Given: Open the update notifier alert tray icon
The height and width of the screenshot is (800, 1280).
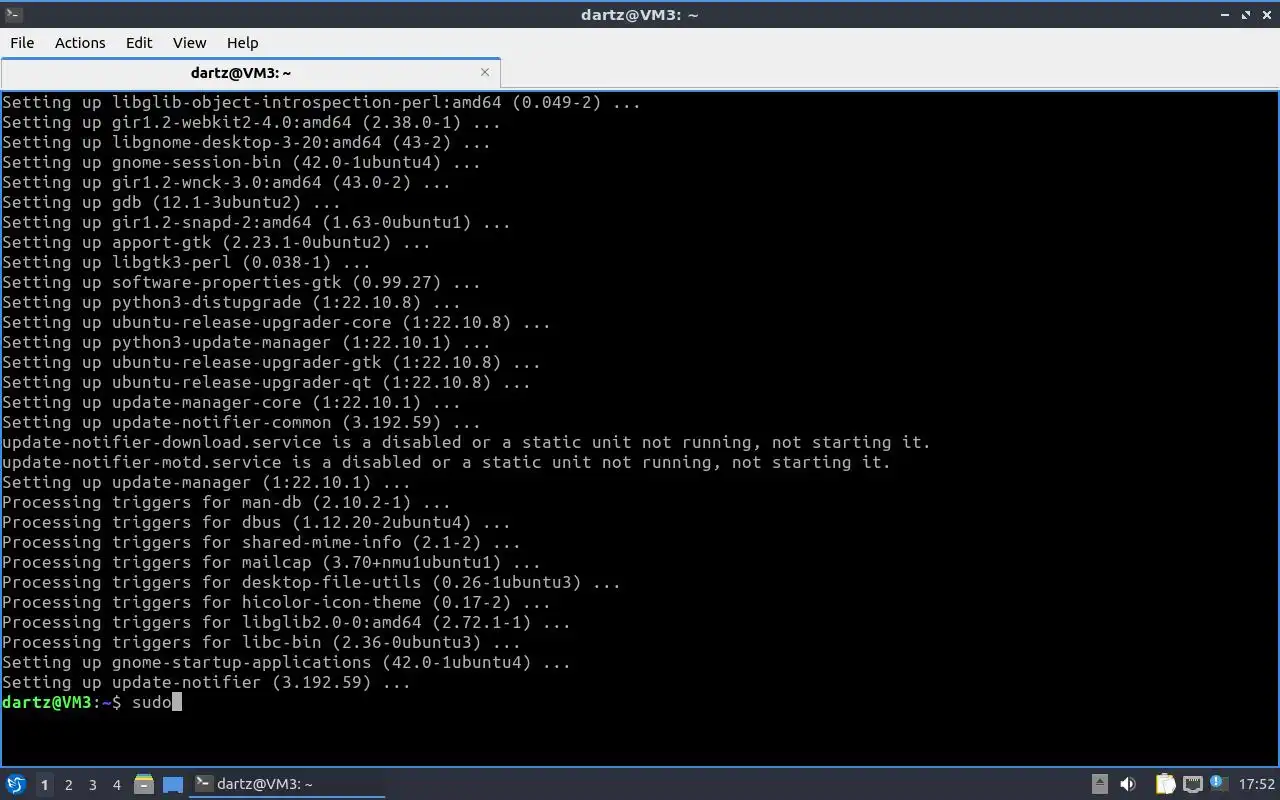Looking at the screenshot, I should tap(1217, 784).
